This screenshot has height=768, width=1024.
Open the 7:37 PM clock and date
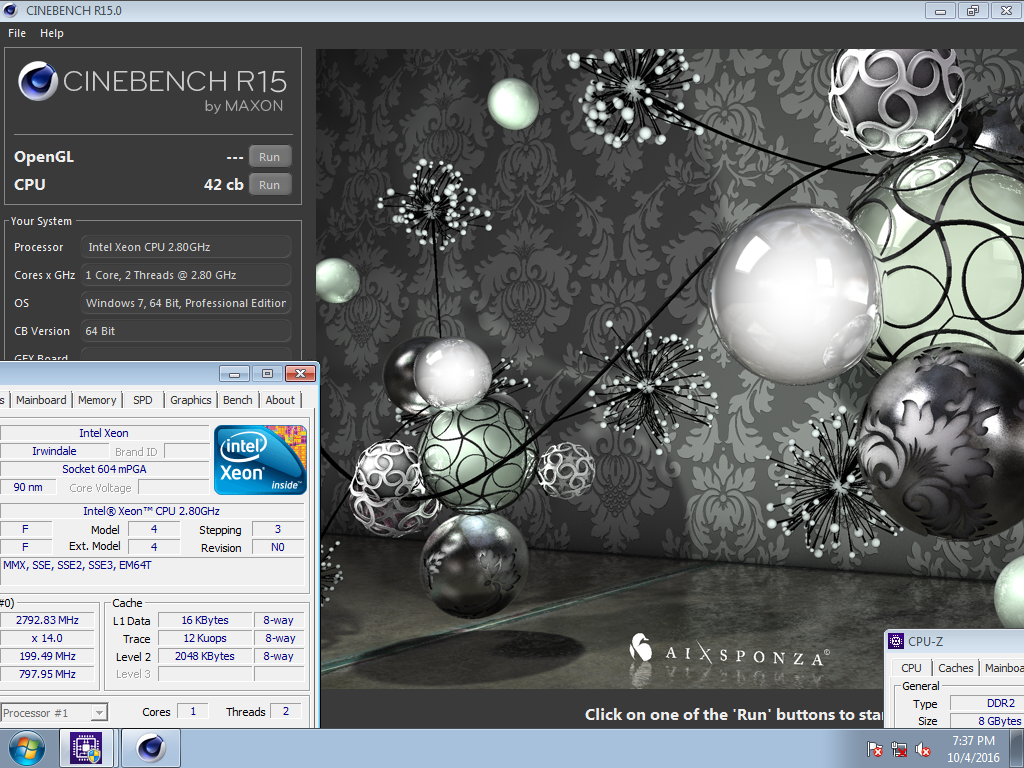coord(973,749)
